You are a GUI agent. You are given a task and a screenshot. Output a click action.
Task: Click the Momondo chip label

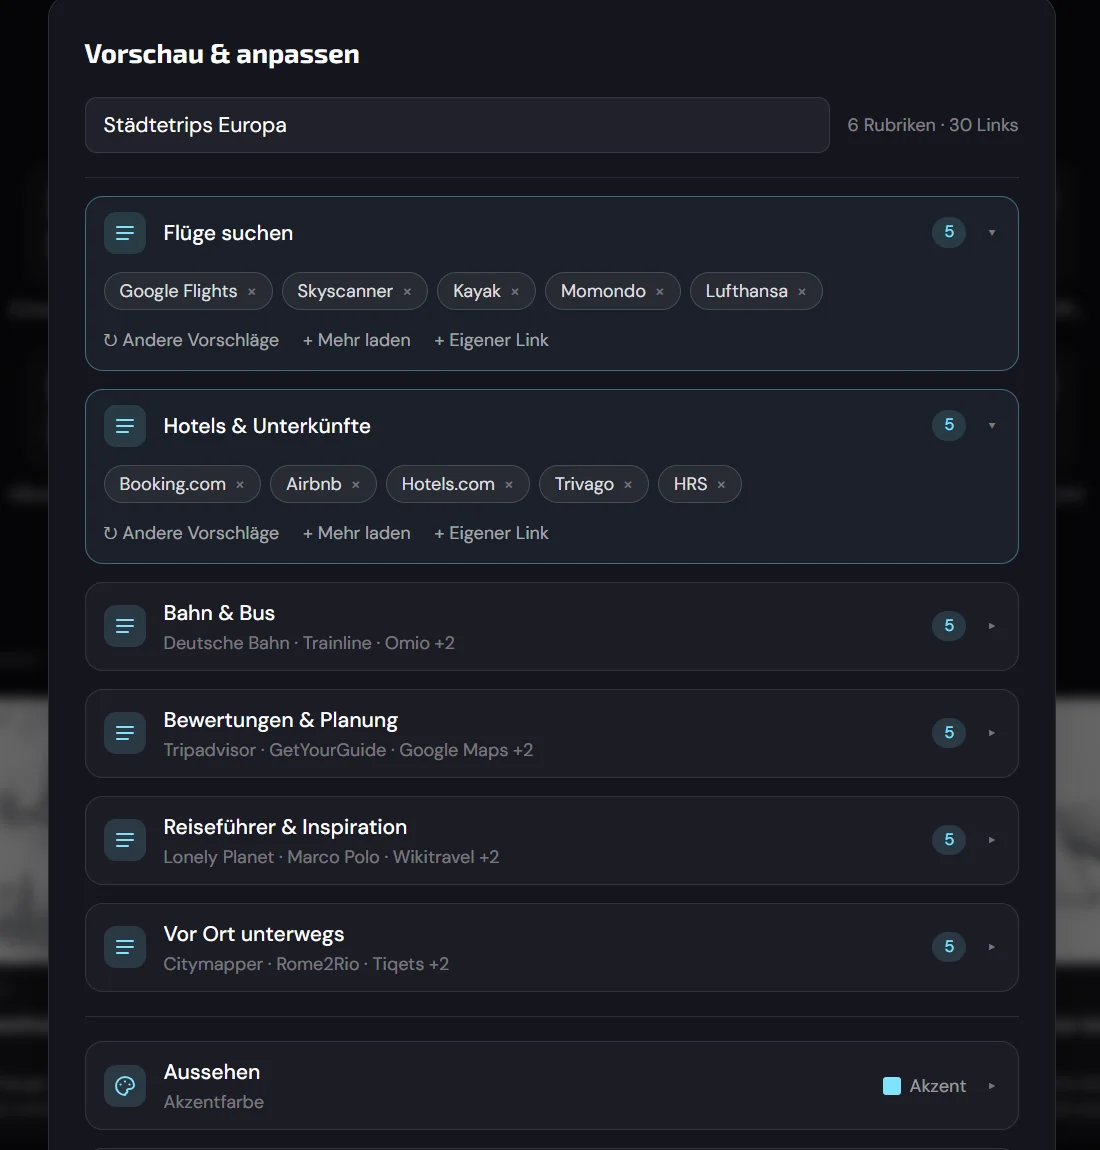(603, 292)
